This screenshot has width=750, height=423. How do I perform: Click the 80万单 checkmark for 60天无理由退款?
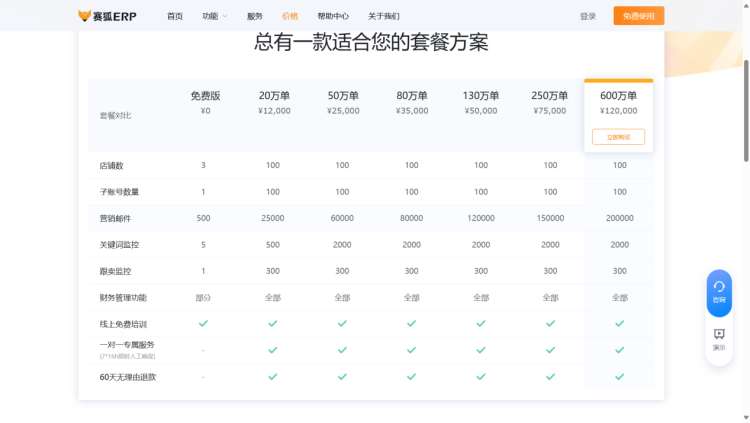[411, 377]
